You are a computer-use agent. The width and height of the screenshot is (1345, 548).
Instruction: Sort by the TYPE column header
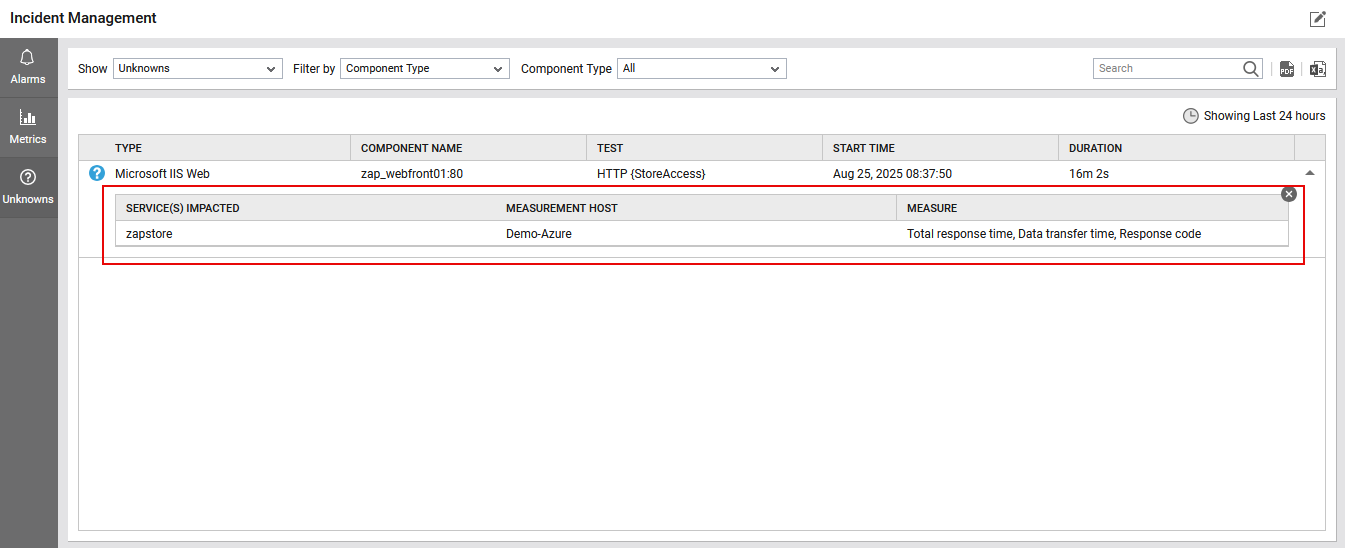pos(129,148)
